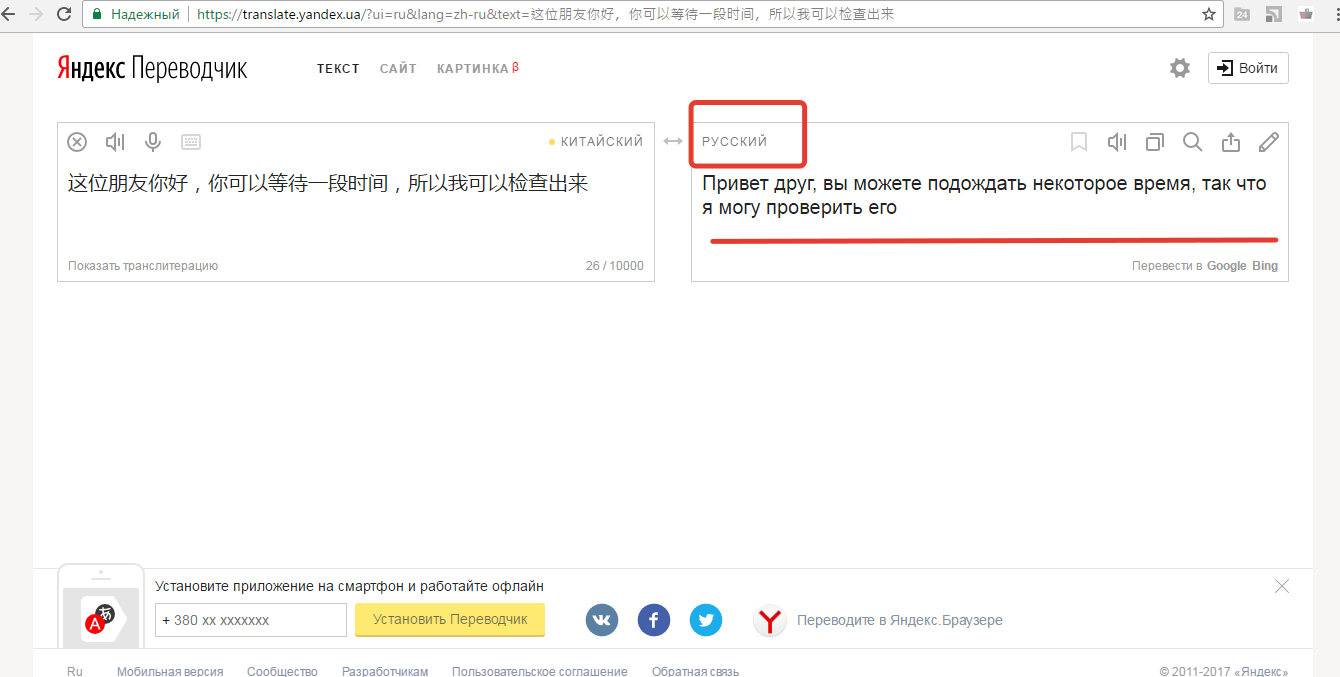Start voice input with the microphone icon
1340x677 pixels.
(153, 142)
